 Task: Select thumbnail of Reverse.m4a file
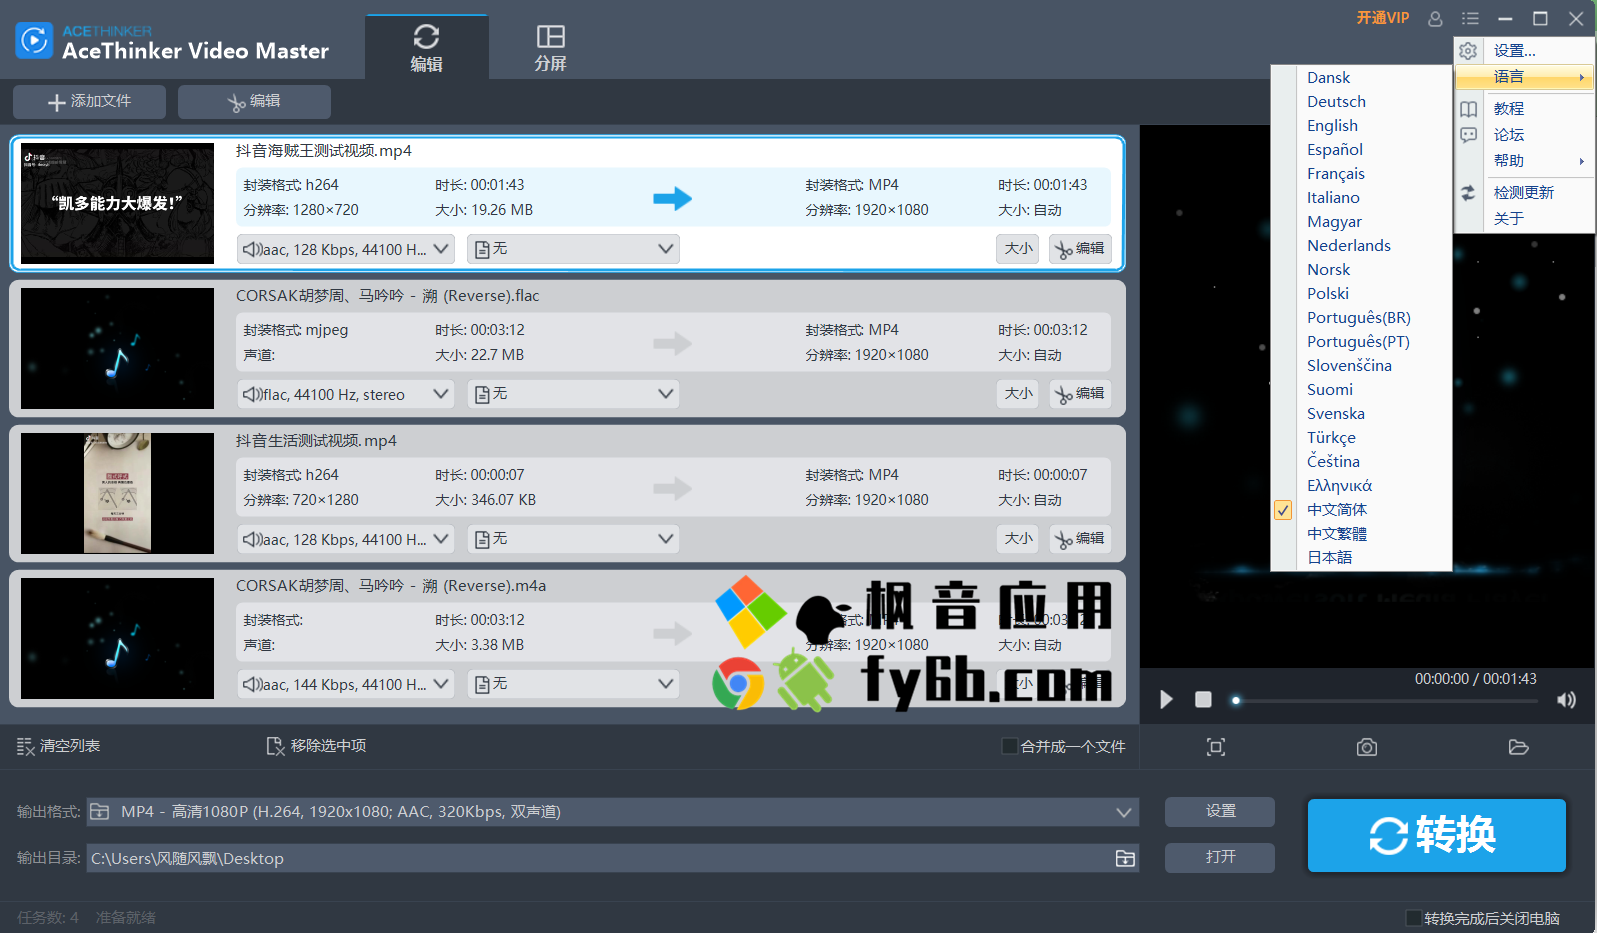117,638
